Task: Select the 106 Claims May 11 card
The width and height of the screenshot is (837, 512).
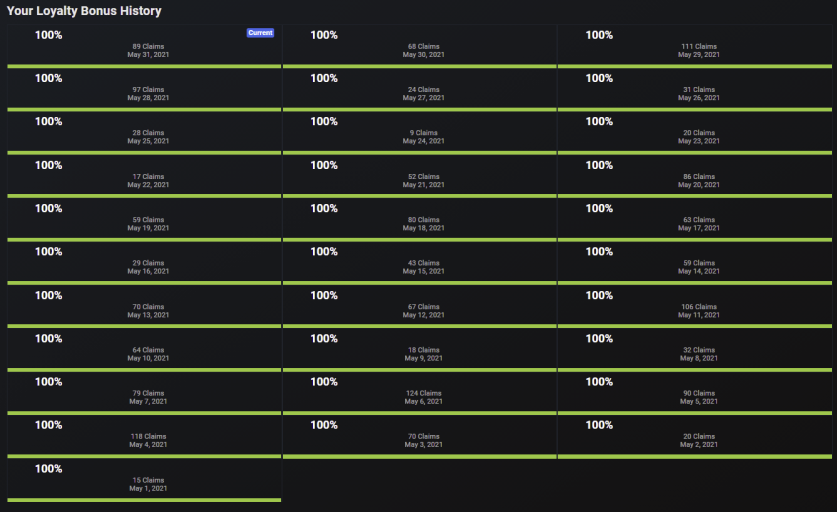Action: 695,307
